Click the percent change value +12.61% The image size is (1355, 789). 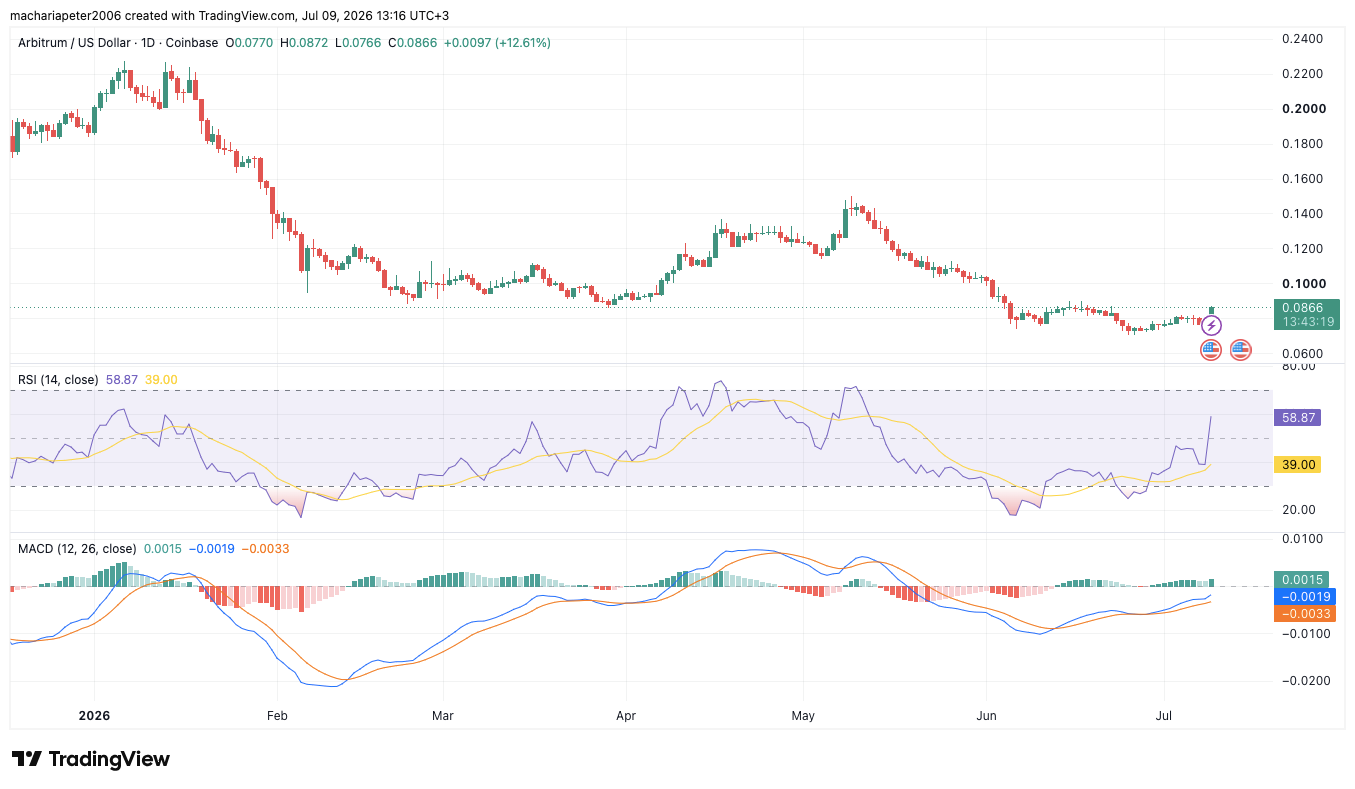pos(518,43)
